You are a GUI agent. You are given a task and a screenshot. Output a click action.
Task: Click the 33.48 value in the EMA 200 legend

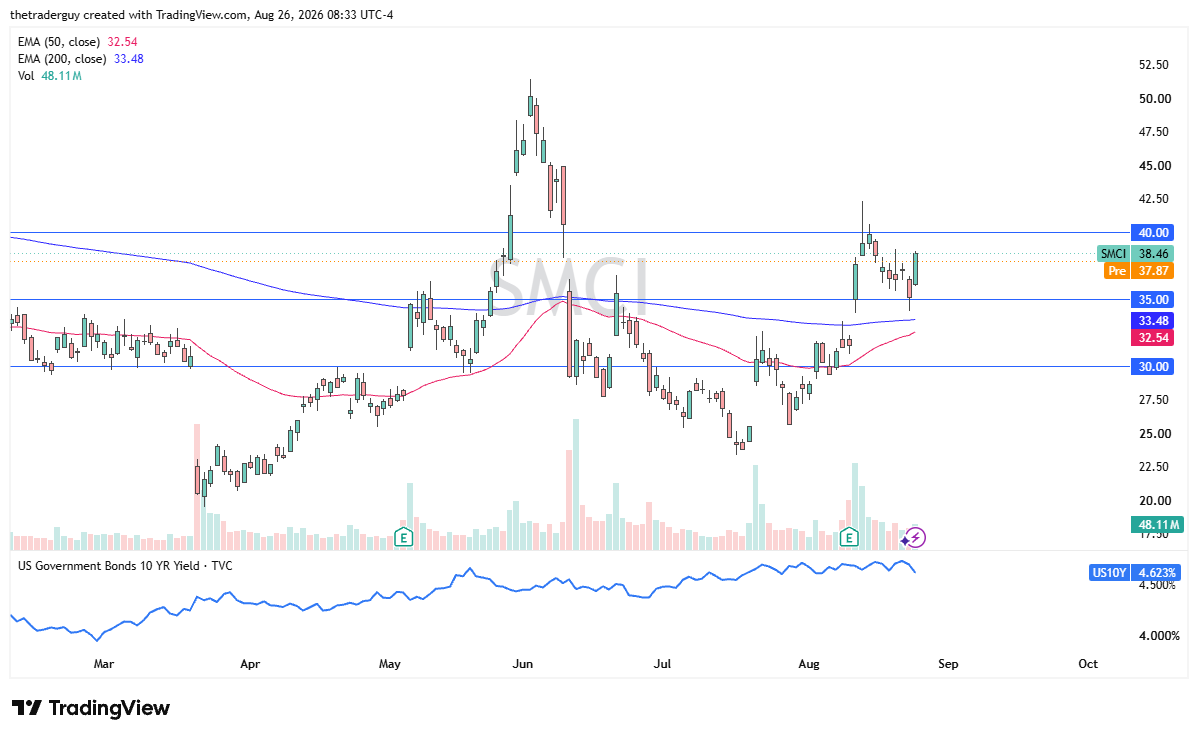point(128,59)
